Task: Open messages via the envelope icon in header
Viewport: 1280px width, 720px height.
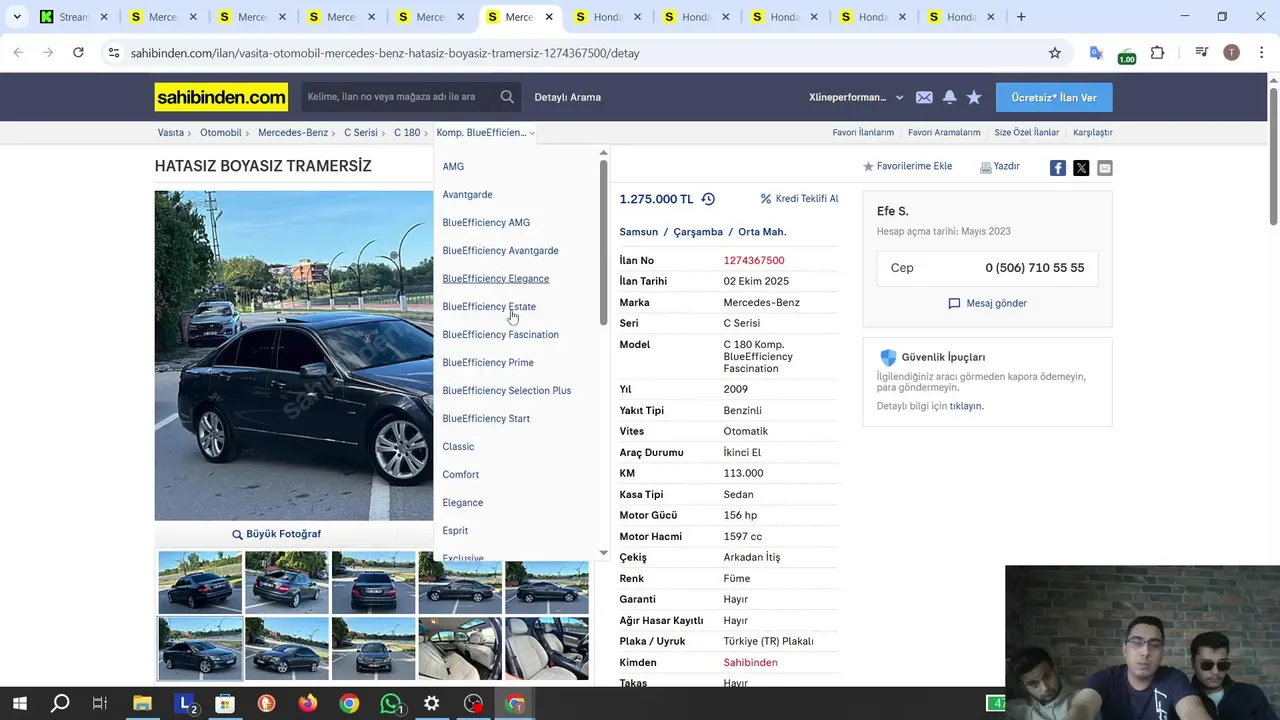Action: point(924,97)
